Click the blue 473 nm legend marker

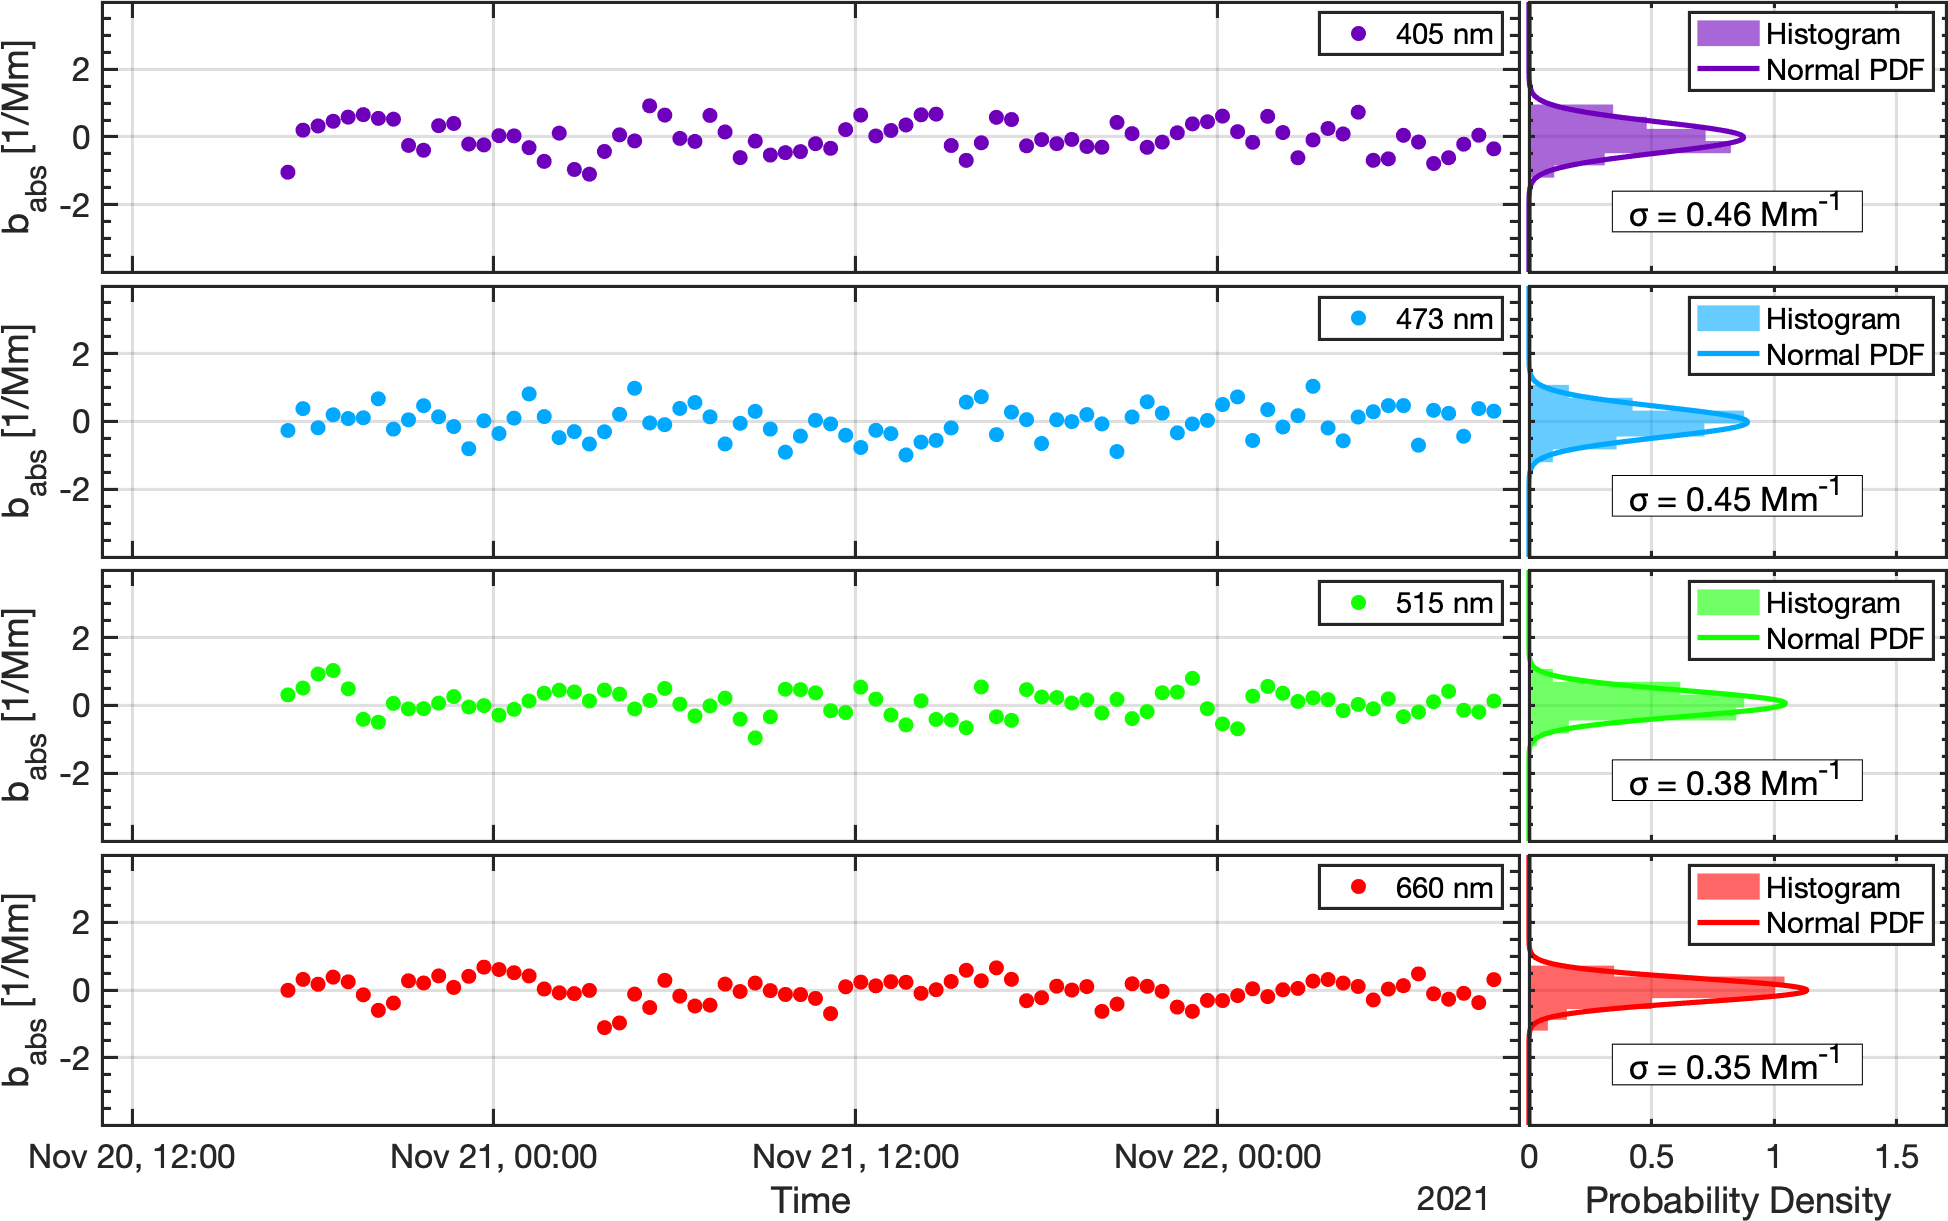pos(1358,319)
